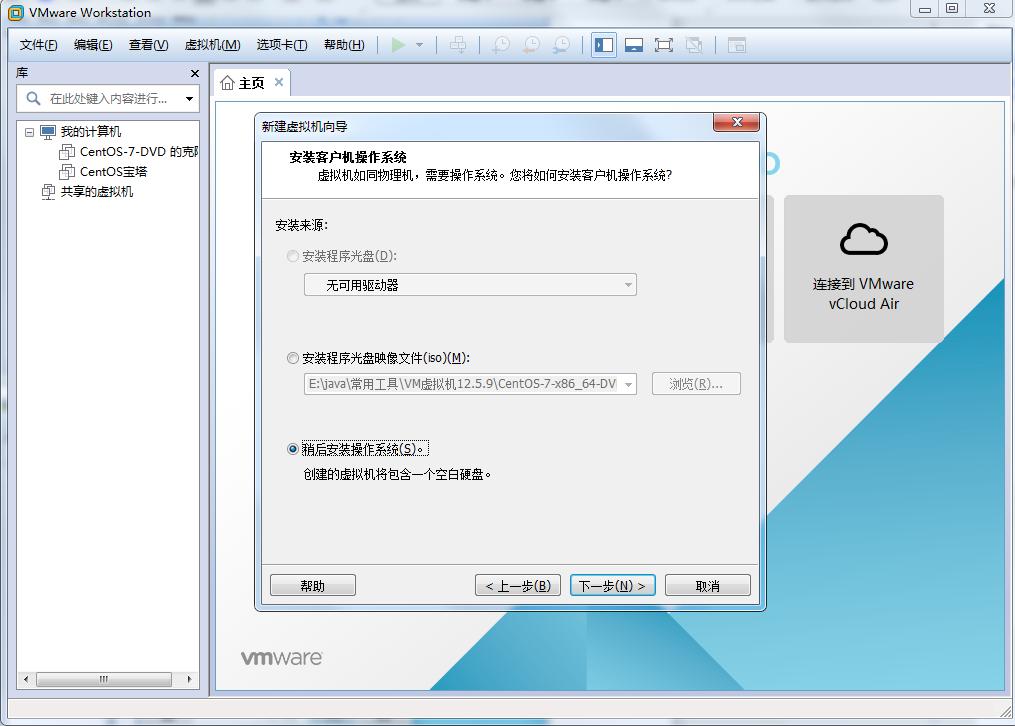Click the snapshot manager toolbar icon
Image resolution: width=1015 pixels, height=726 pixels.
pyautogui.click(x=562, y=45)
